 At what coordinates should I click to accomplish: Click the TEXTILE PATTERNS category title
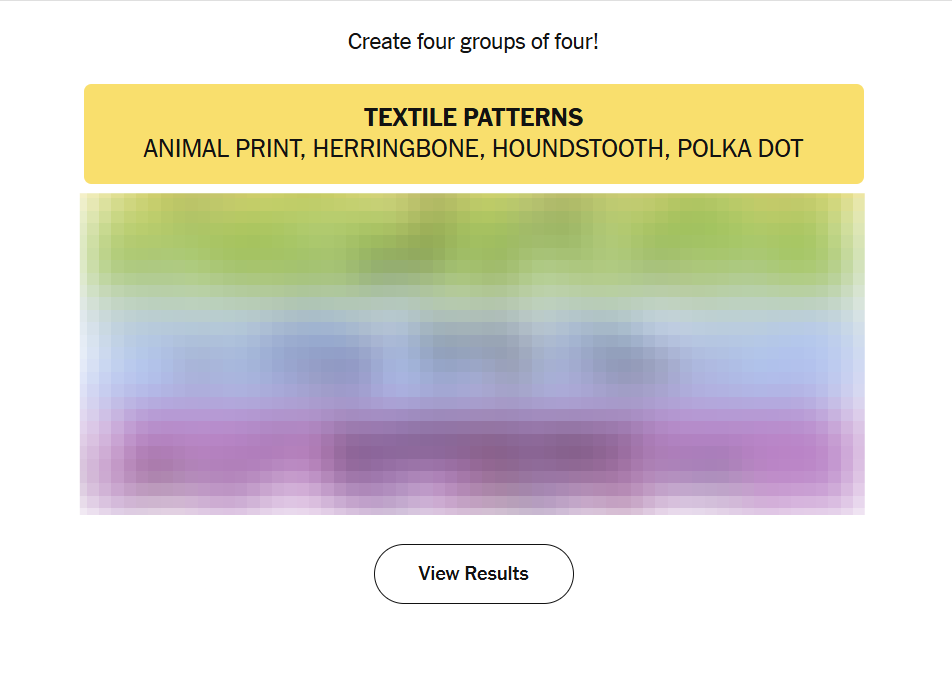(473, 117)
